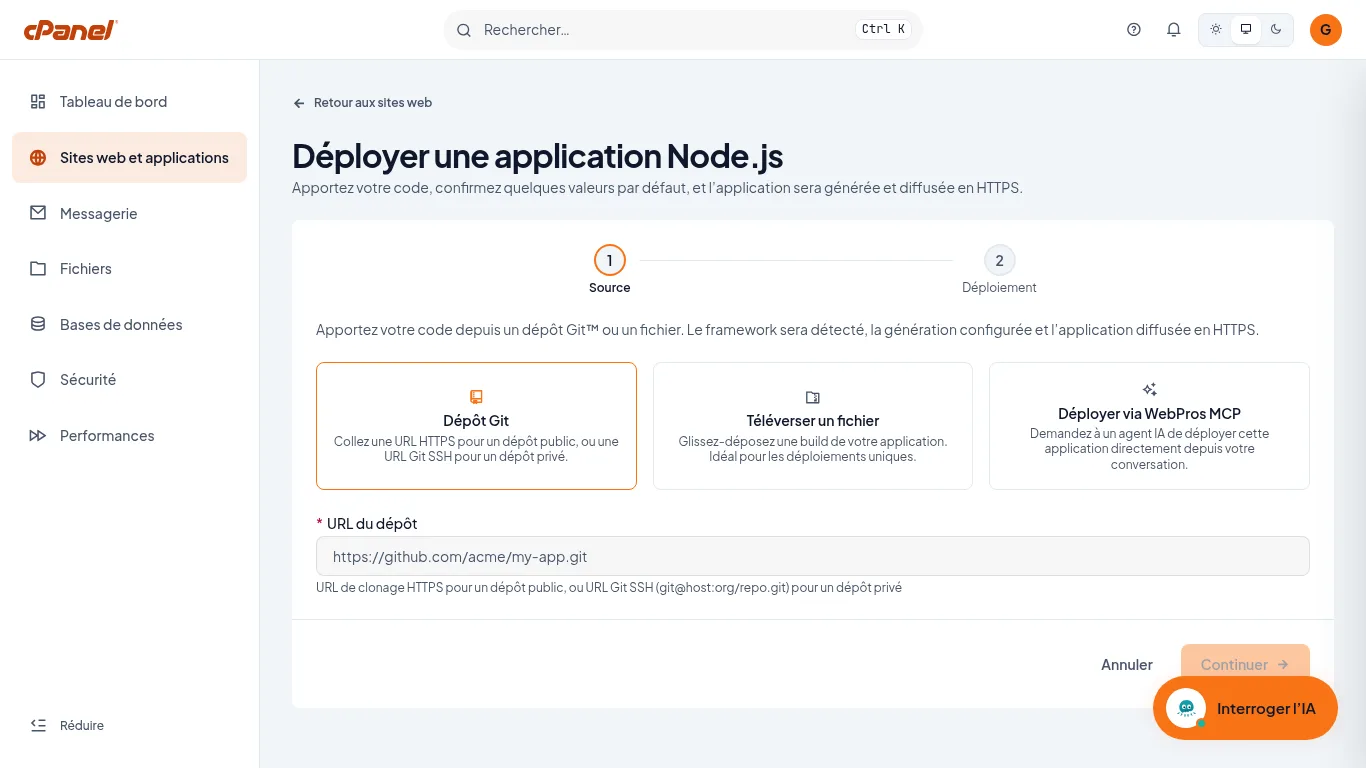Choose Déployer via WebPros MCP card
Image resolution: width=1366 pixels, height=768 pixels.
tap(1149, 426)
